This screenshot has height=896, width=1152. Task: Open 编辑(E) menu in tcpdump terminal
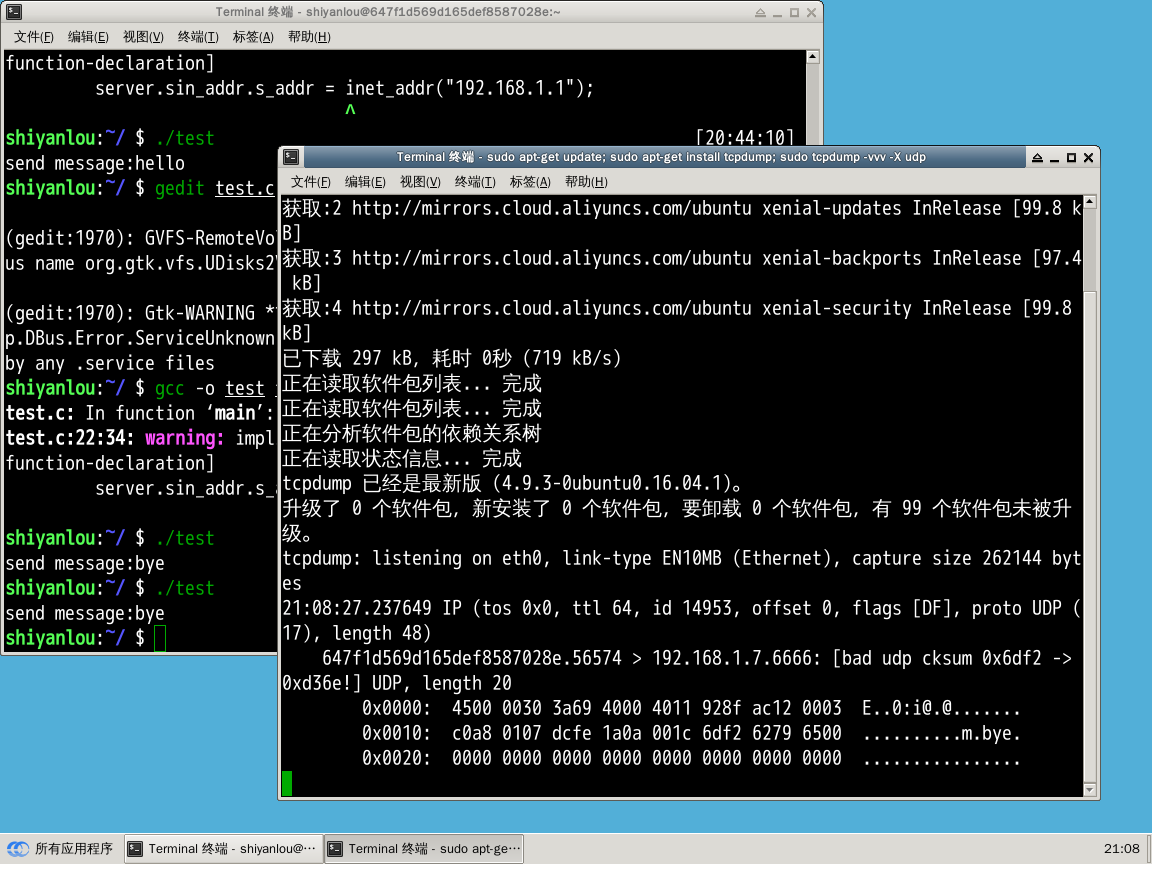pyautogui.click(x=364, y=182)
